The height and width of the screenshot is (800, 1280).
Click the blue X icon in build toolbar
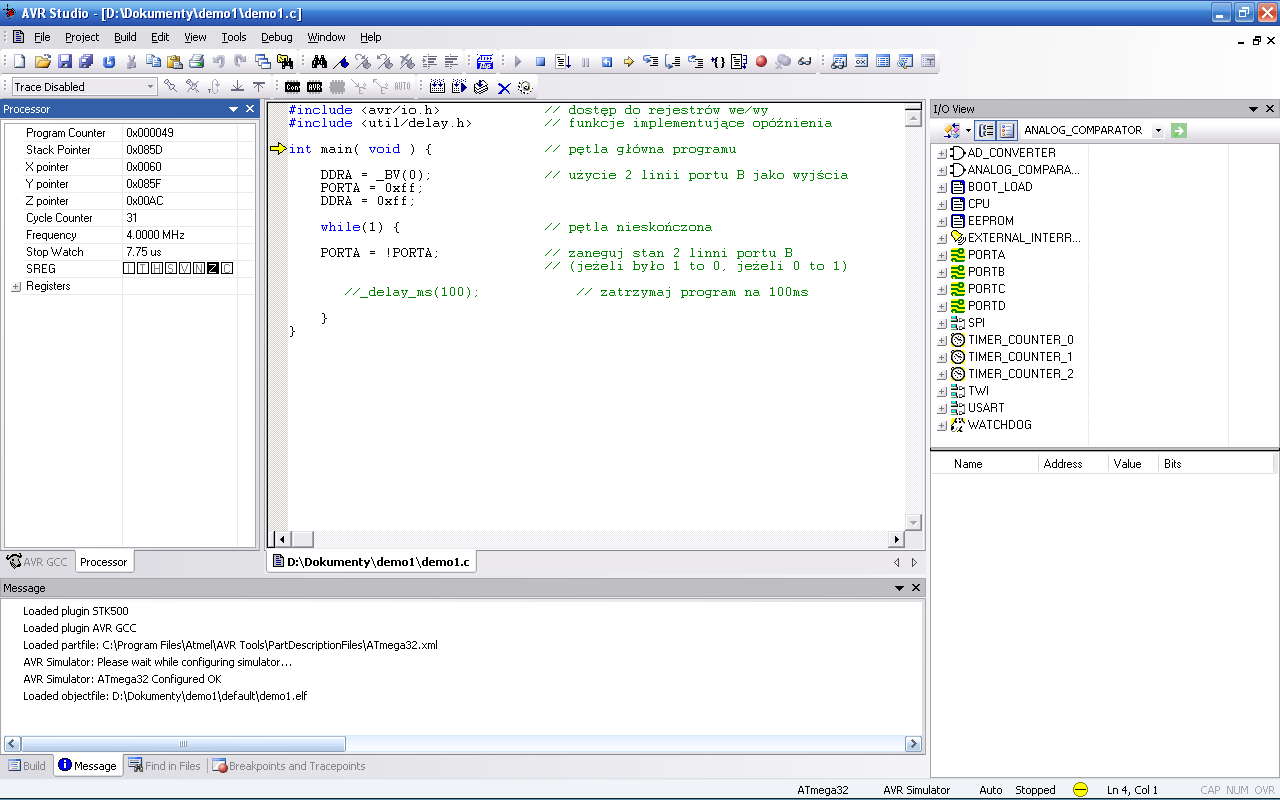[x=504, y=88]
